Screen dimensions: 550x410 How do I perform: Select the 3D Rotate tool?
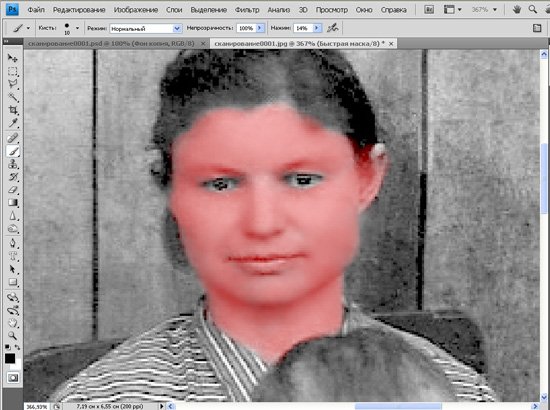13,297
